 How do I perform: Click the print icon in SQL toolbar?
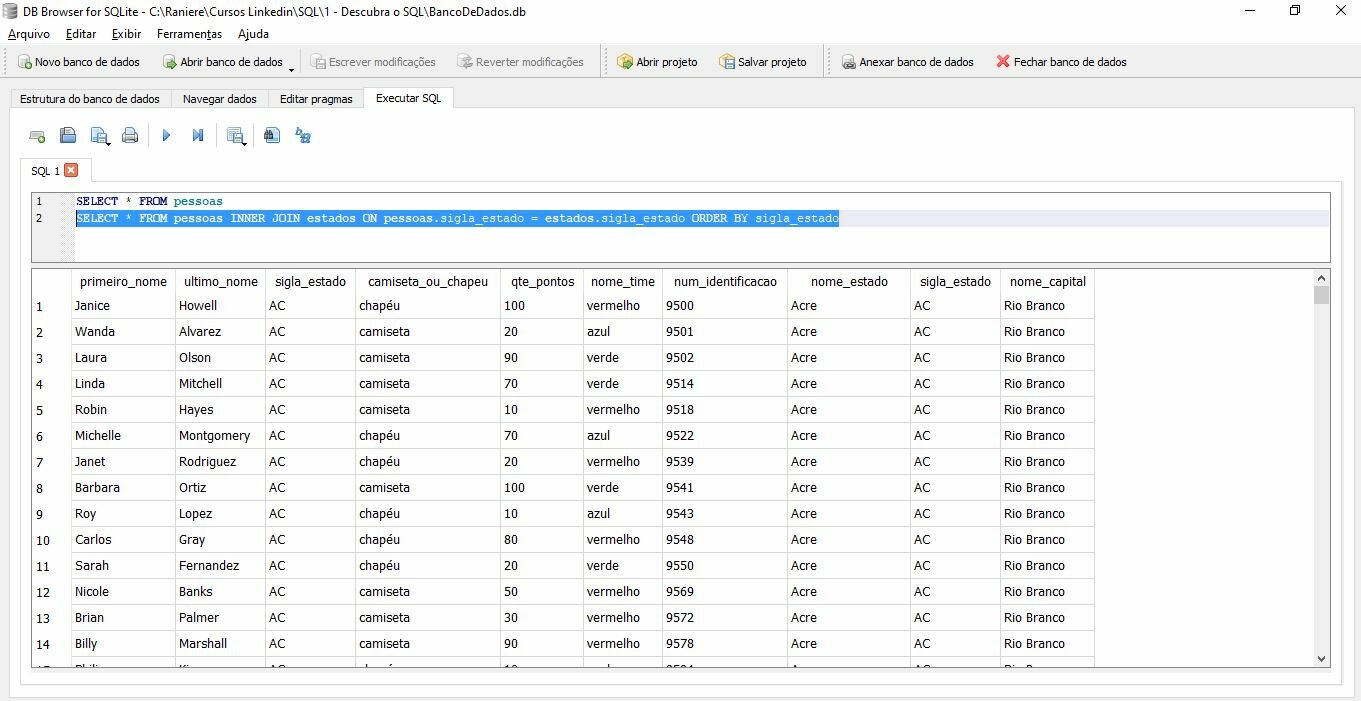click(x=130, y=136)
